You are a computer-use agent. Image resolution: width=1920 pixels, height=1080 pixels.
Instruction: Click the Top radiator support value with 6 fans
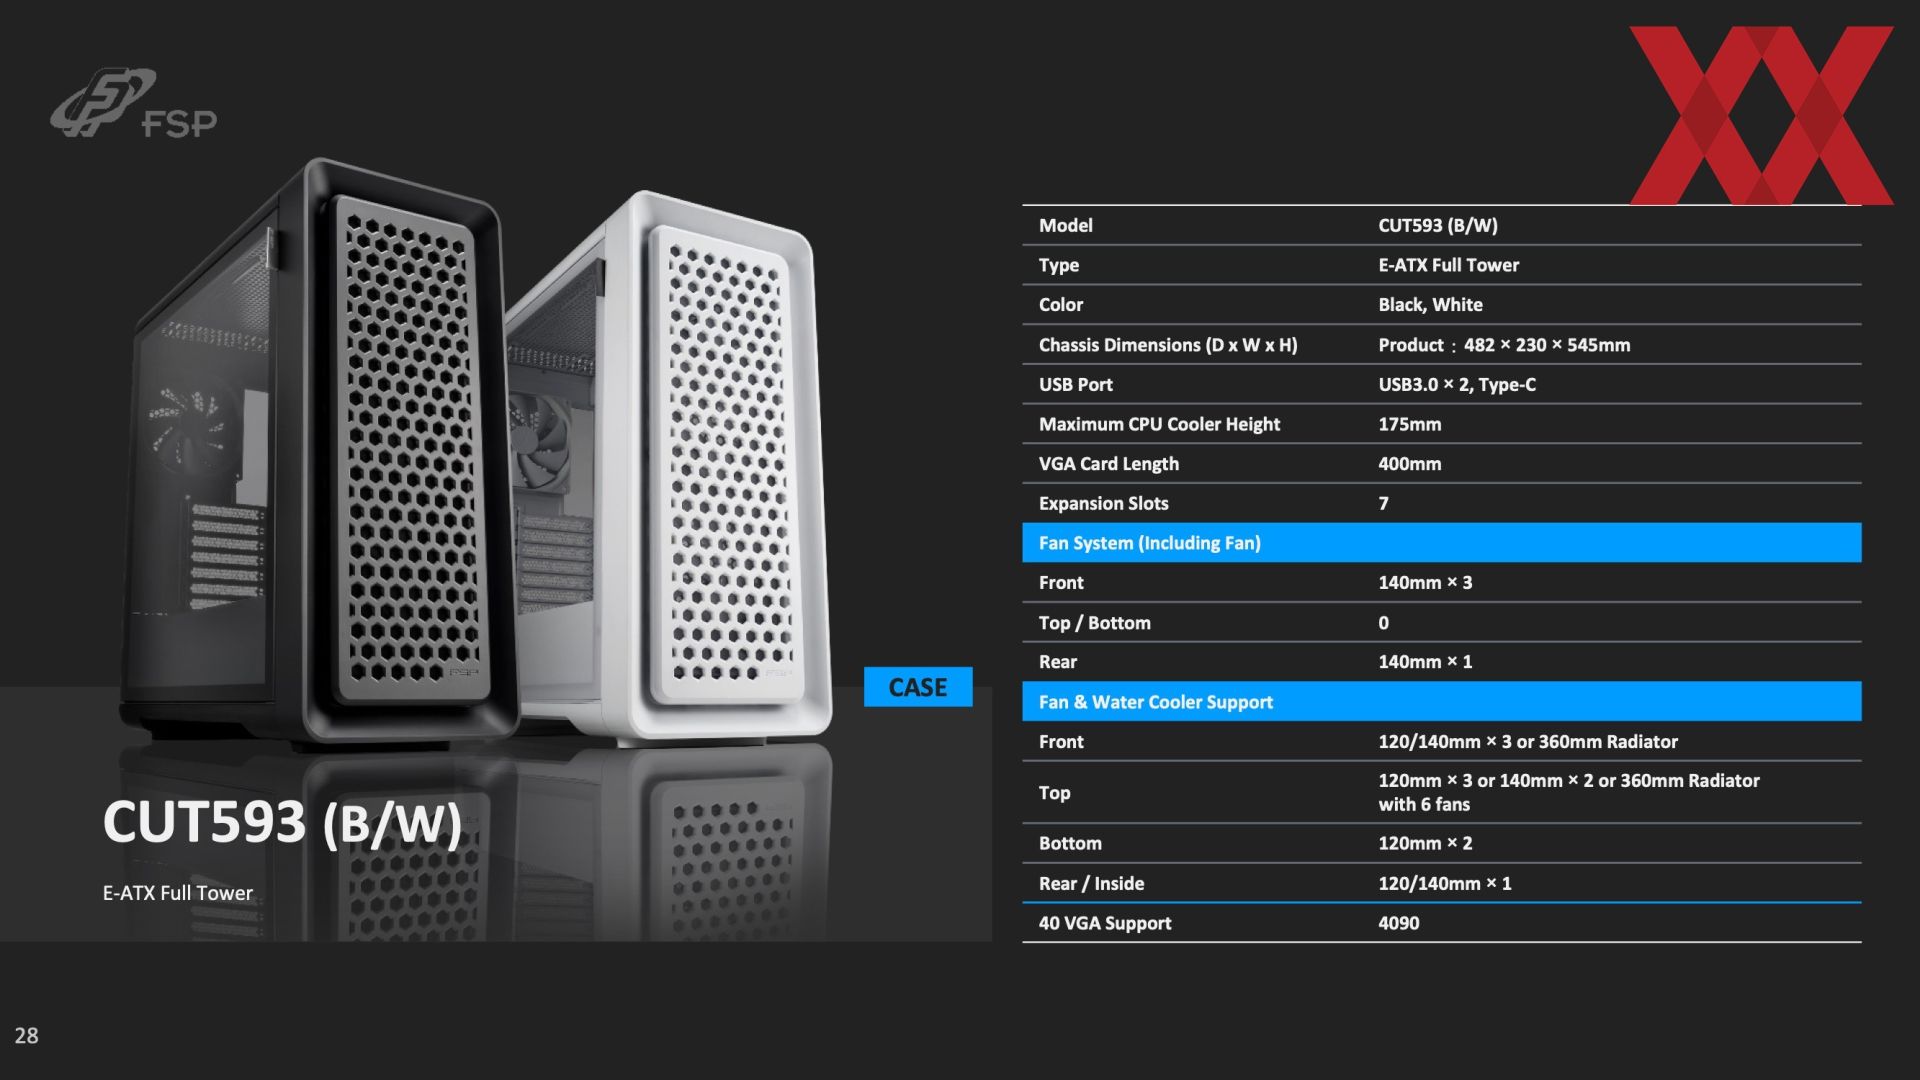pyautogui.click(x=1569, y=792)
